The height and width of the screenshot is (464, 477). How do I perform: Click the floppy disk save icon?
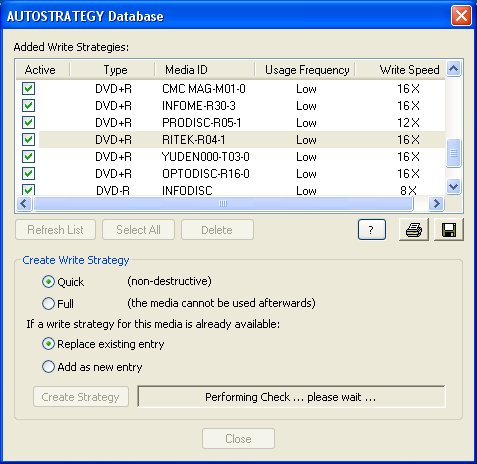point(449,230)
